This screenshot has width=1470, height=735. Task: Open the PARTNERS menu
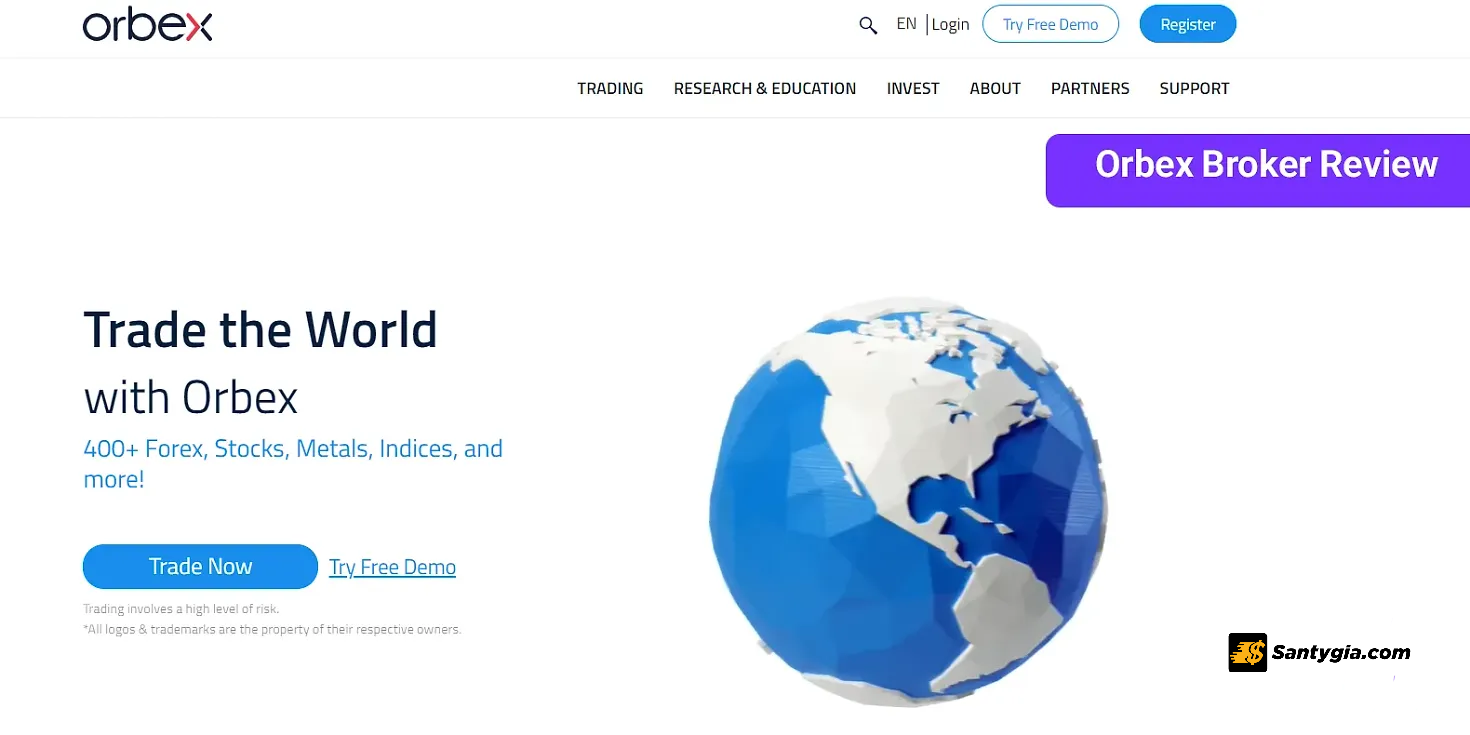pyautogui.click(x=1090, y=88)
